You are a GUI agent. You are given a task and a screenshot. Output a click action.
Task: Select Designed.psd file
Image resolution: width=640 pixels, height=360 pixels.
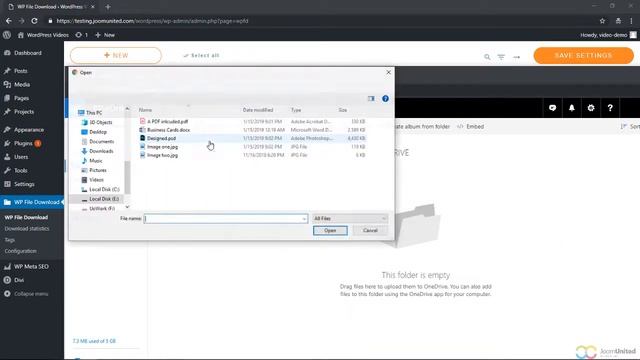(161, 138)
